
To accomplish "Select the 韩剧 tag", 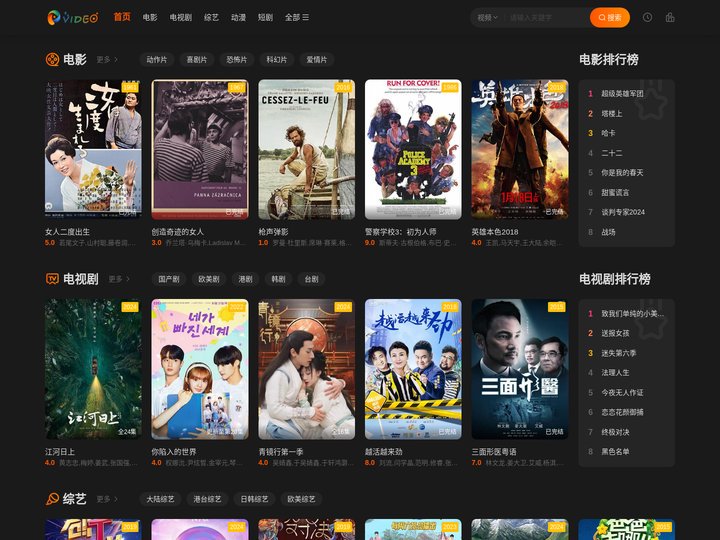I will (x=278, y=279).
